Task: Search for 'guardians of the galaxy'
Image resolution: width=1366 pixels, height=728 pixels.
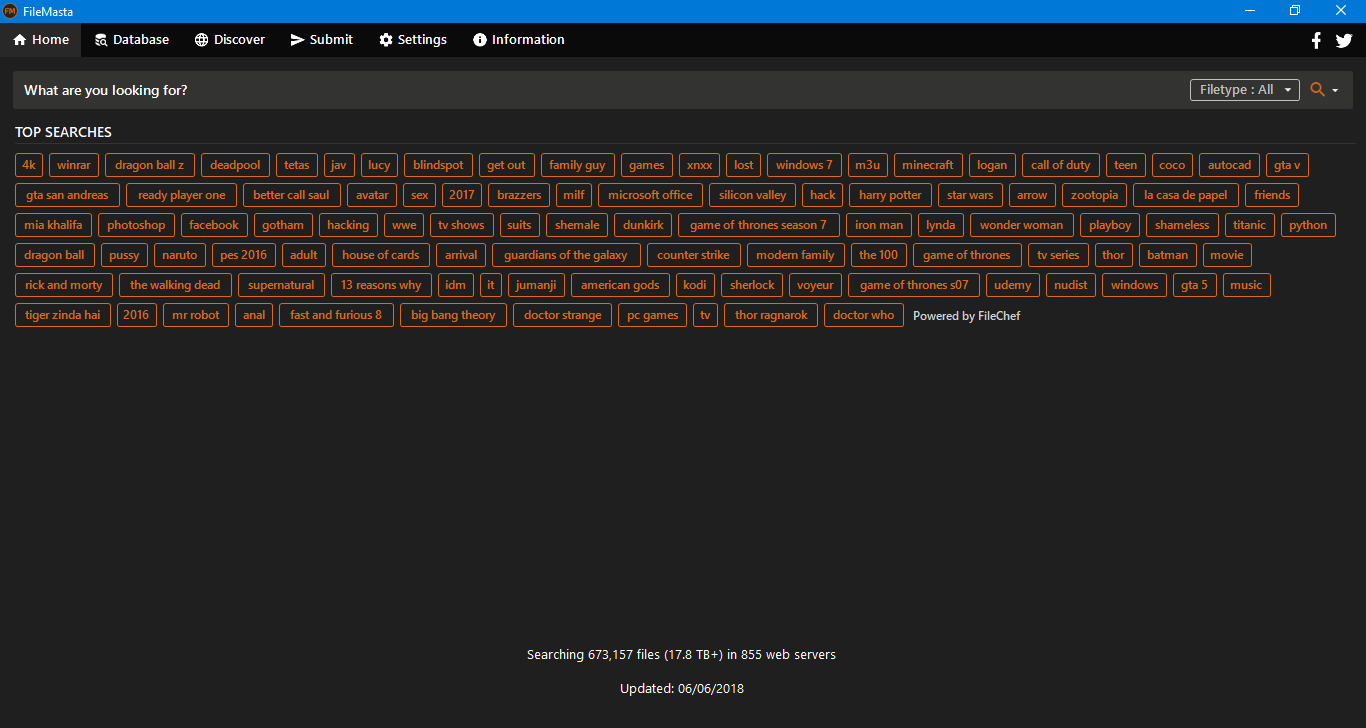Action: (x=566, y=255)
